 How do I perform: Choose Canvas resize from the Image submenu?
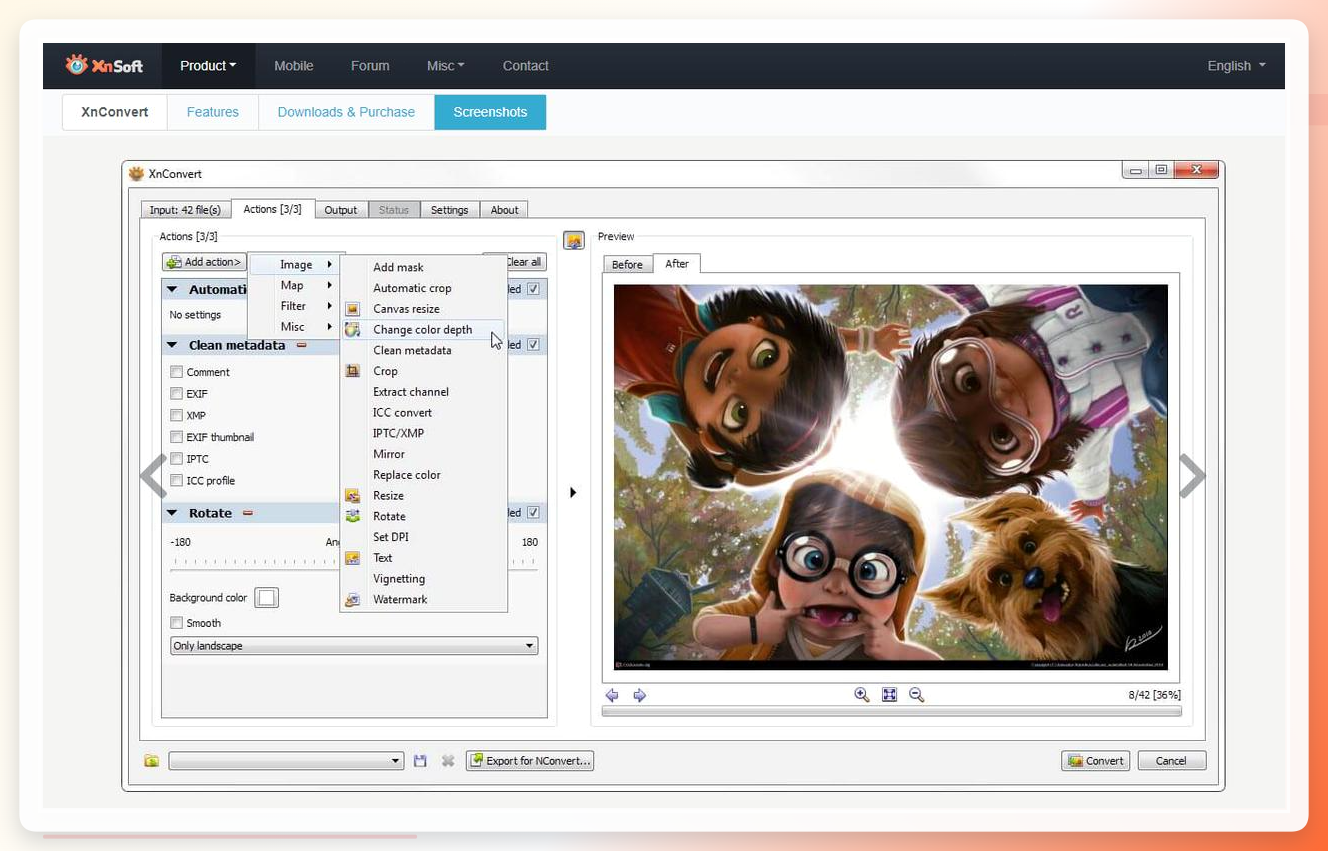(x=406, y=309)
